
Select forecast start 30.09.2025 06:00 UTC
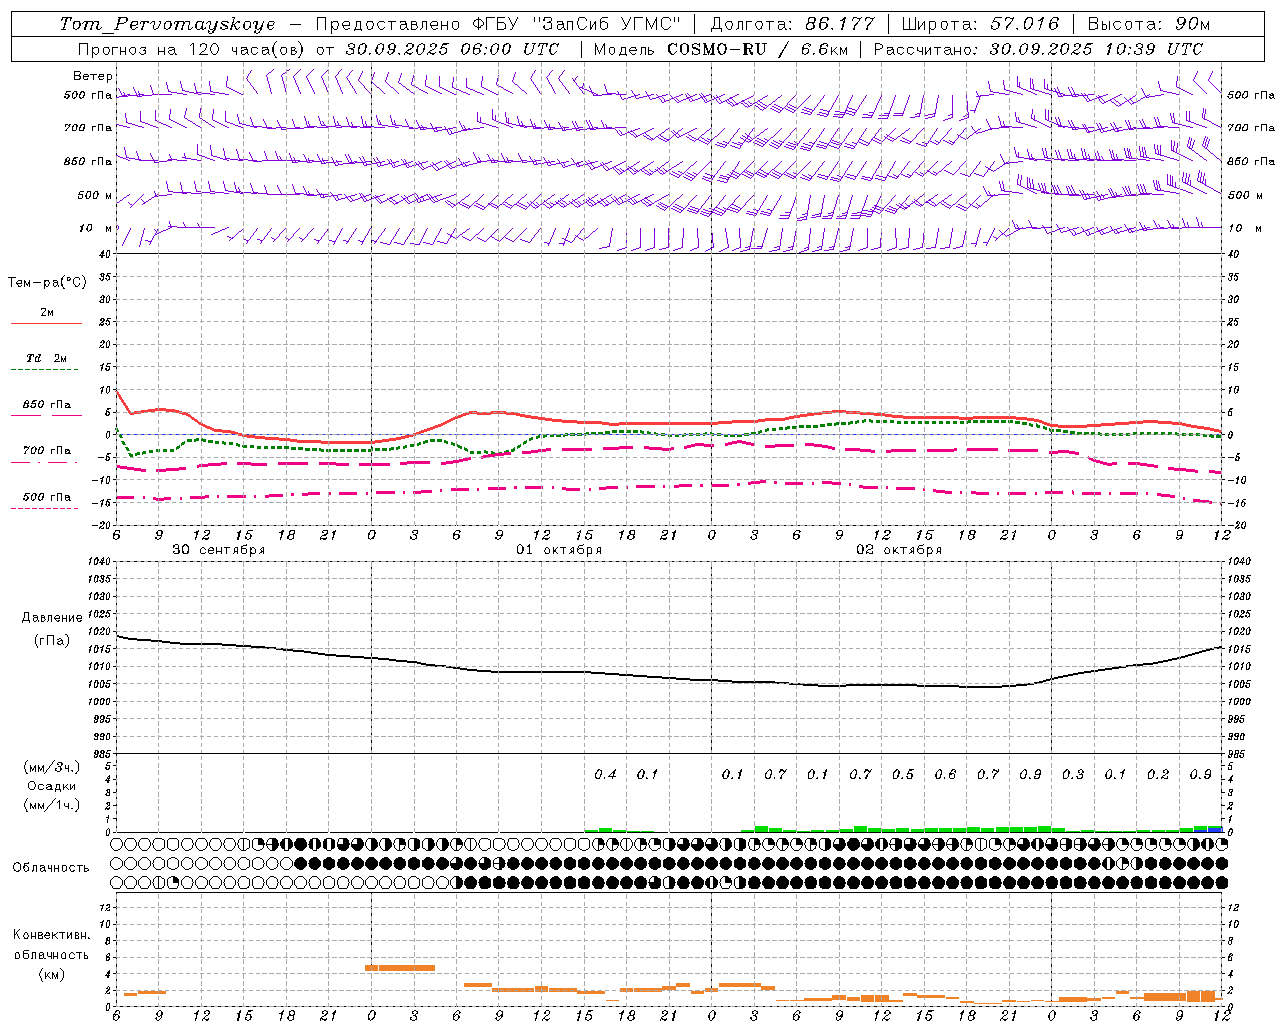tap(452, 49)
